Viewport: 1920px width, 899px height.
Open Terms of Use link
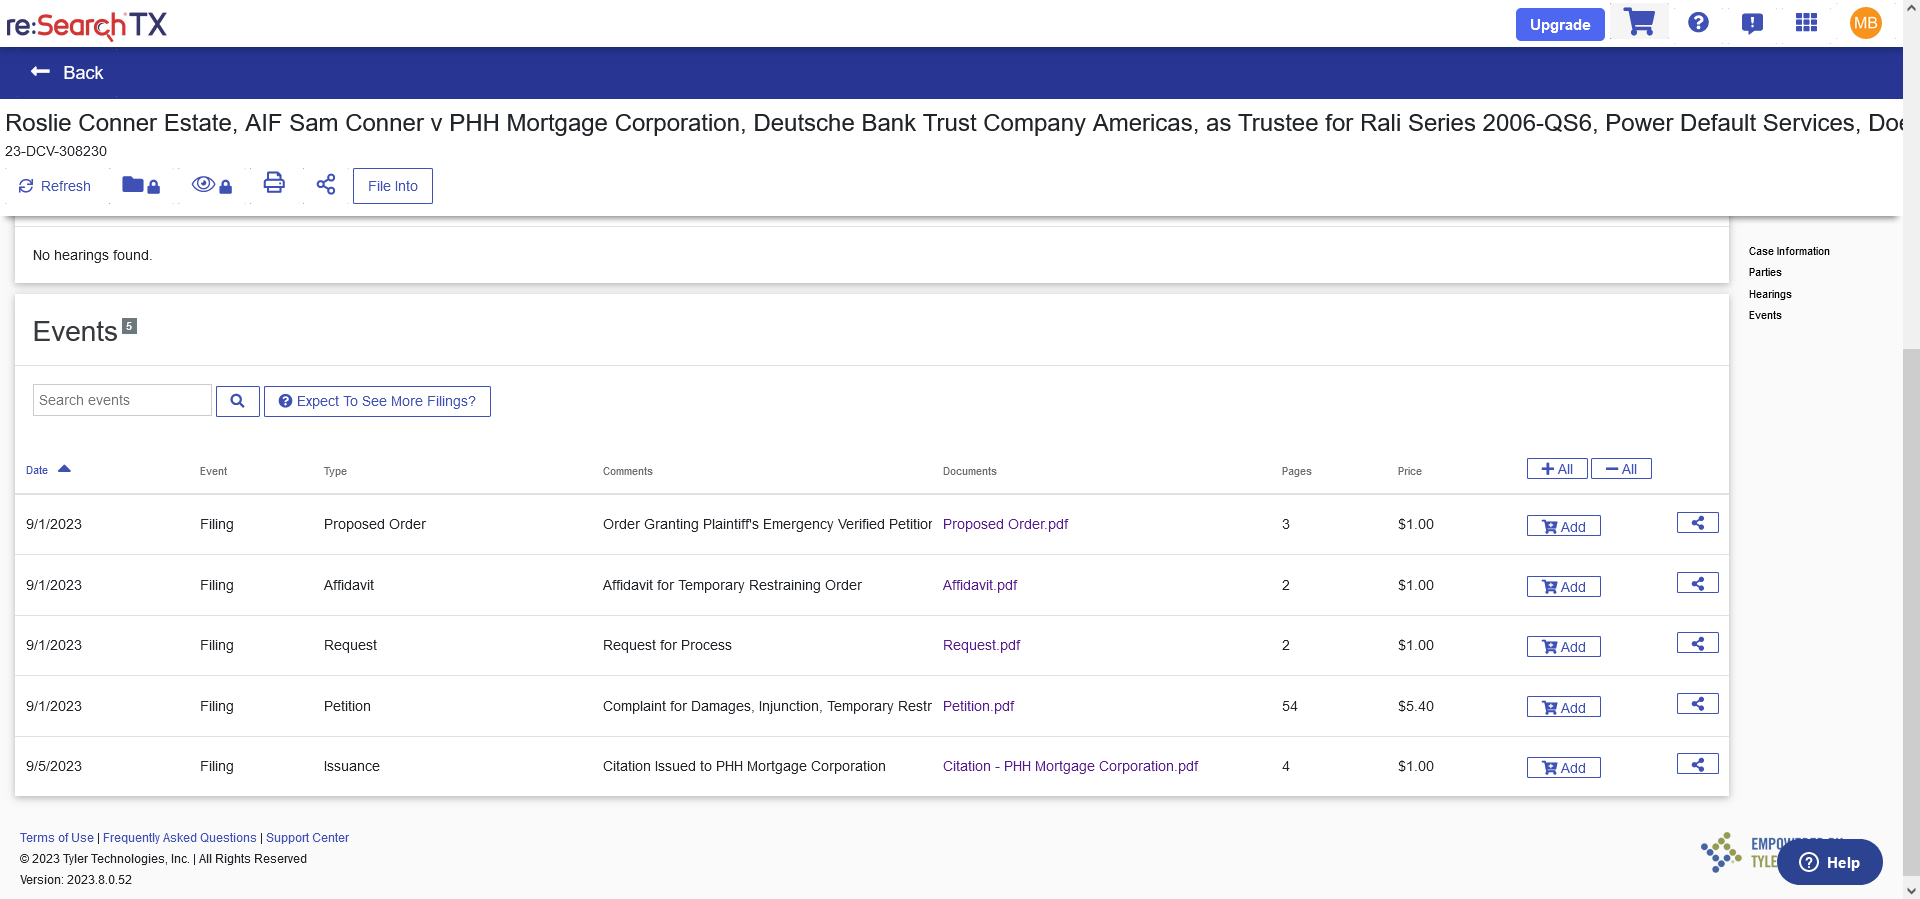[x=57, y=838]
